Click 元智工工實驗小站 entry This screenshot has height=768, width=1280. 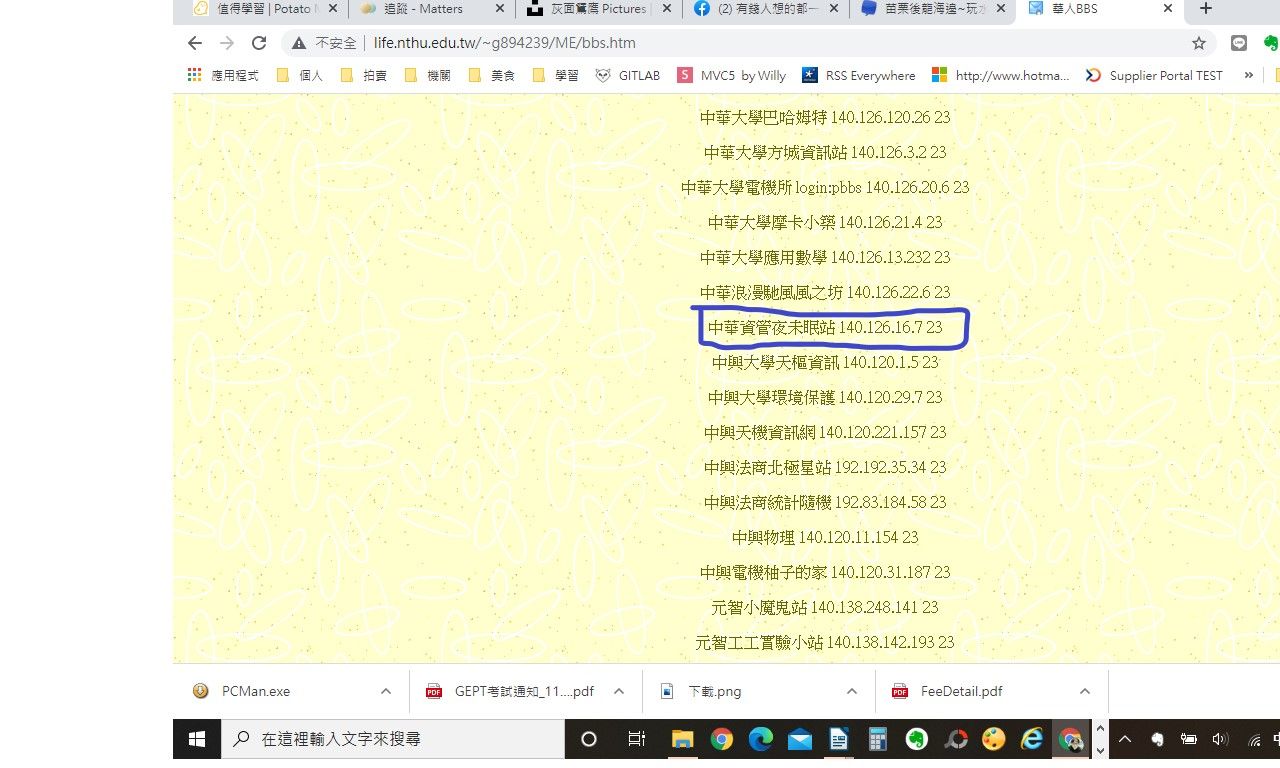point(825,642)
